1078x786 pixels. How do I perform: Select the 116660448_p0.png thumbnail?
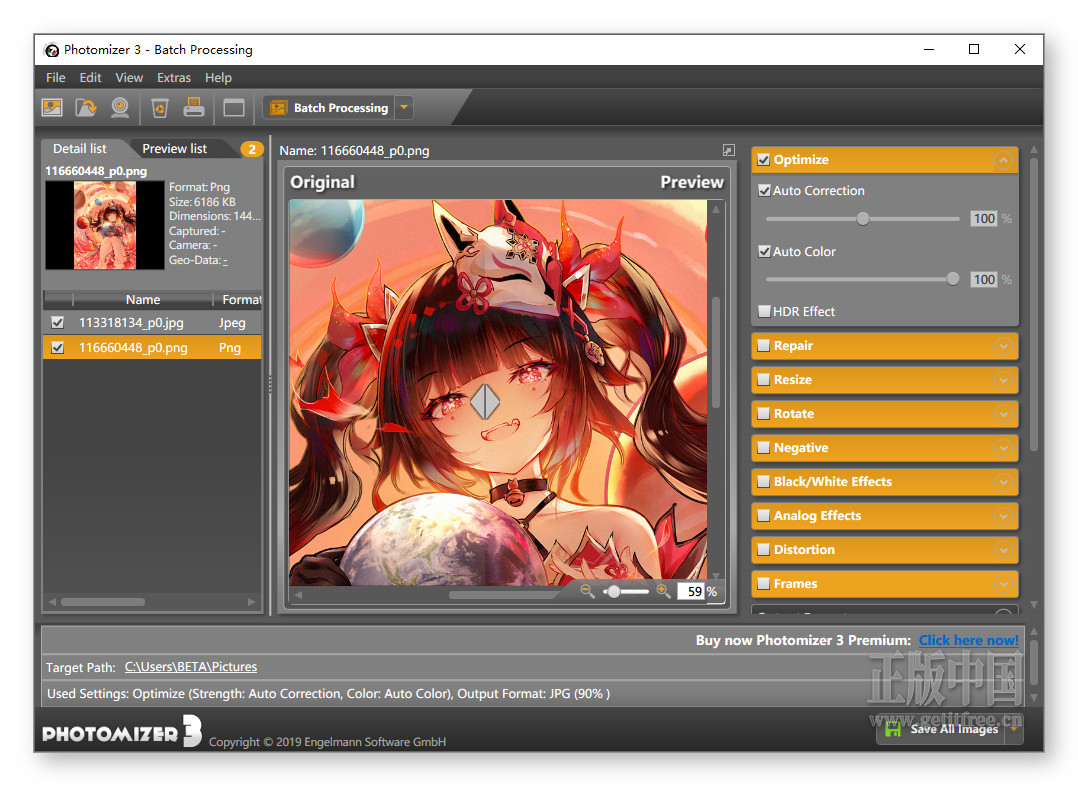[x=105, y=225]
